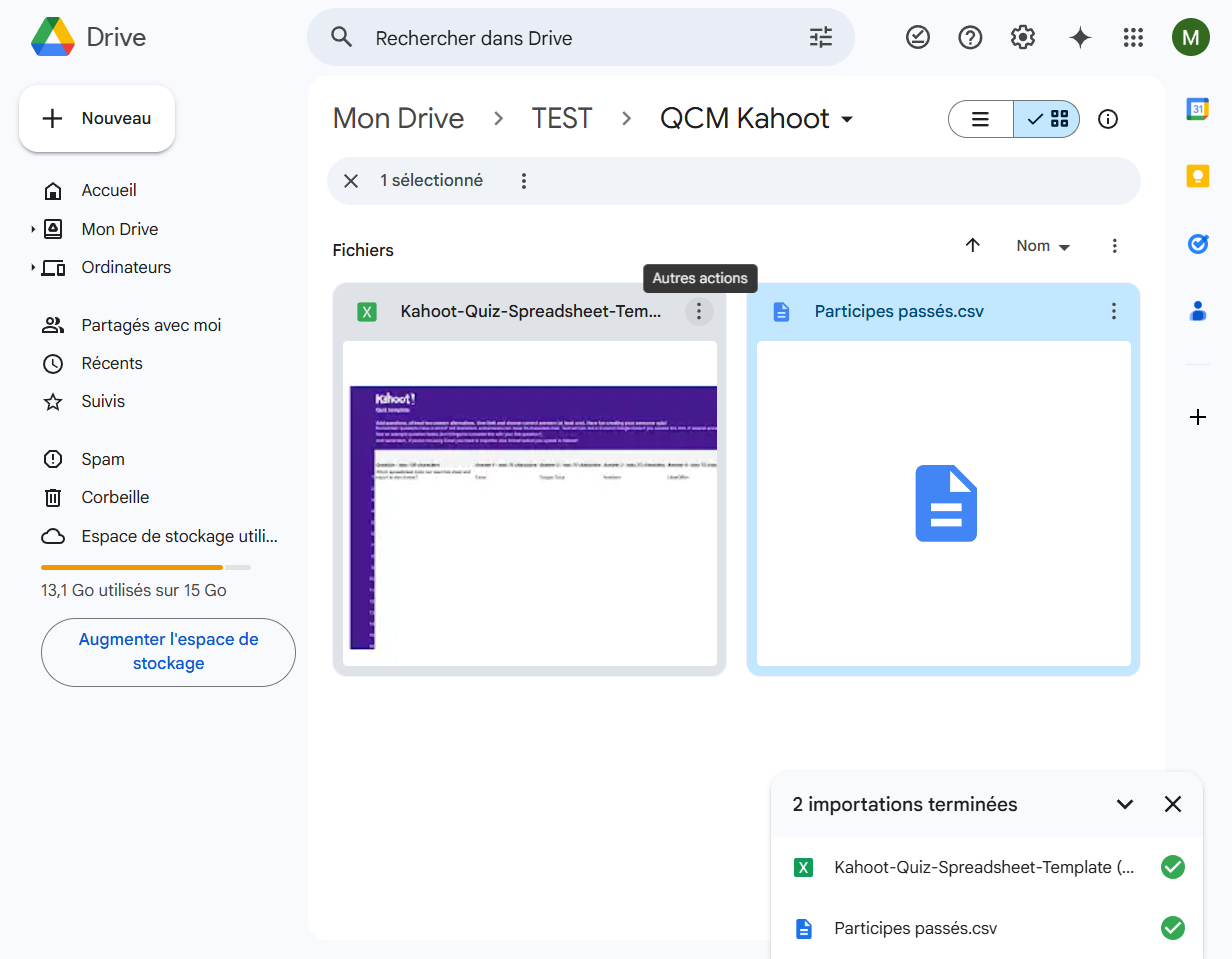This screenshot has height=959, width=1232.
Task: Expand Mon Drive tree arrow
Action: (33, 229)
